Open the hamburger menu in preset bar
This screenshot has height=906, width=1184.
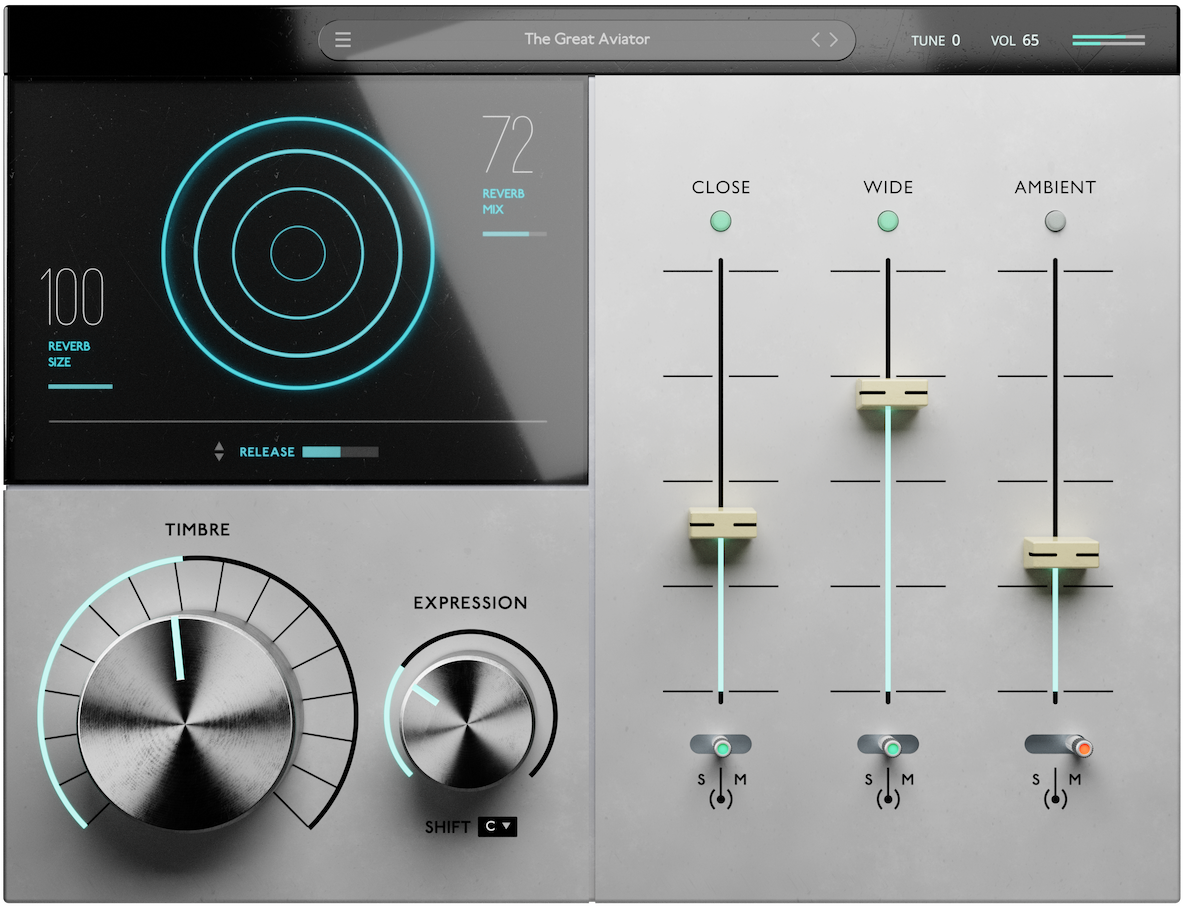tap(343, 40)
